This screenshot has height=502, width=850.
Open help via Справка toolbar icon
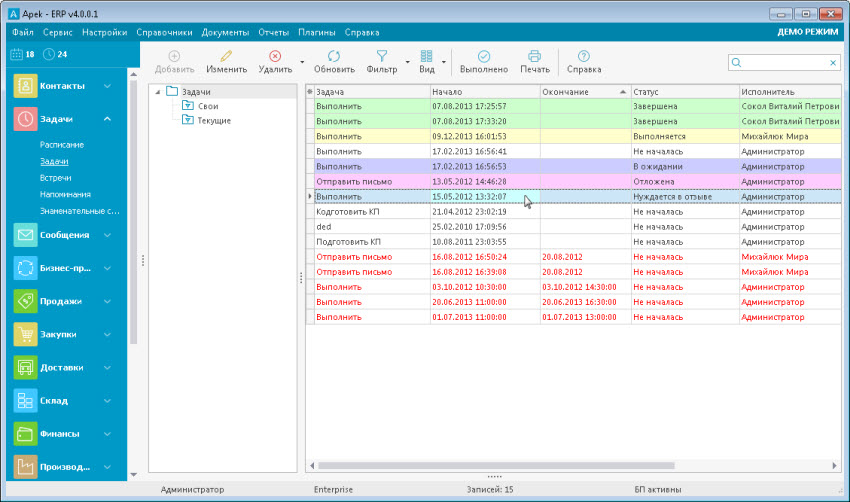tap(583, 57)
